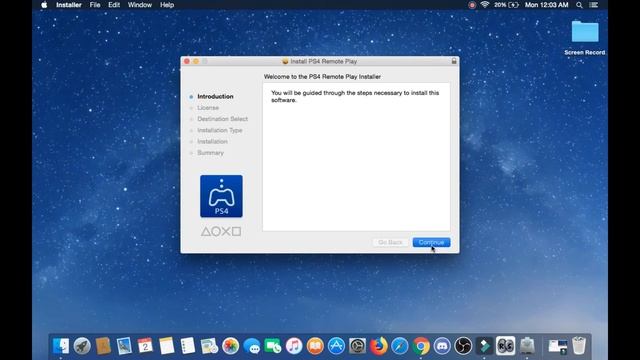Image resolution: width=640 pixels, height=360 pixels.
Task: Open Finder from the dock
Action: (61, 346)
